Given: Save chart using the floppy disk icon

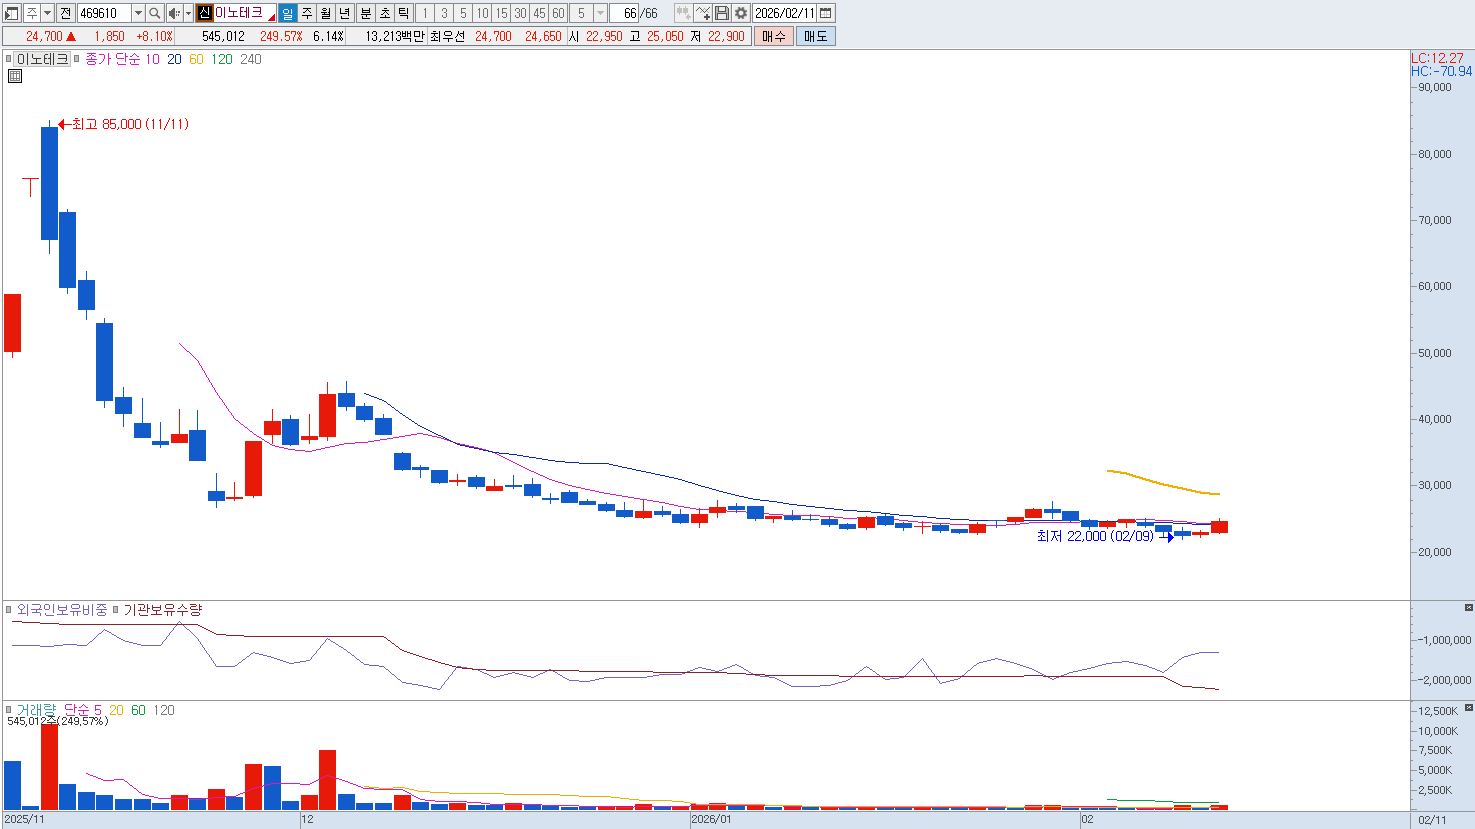Looking at the screenshot, I should (722, 13).
